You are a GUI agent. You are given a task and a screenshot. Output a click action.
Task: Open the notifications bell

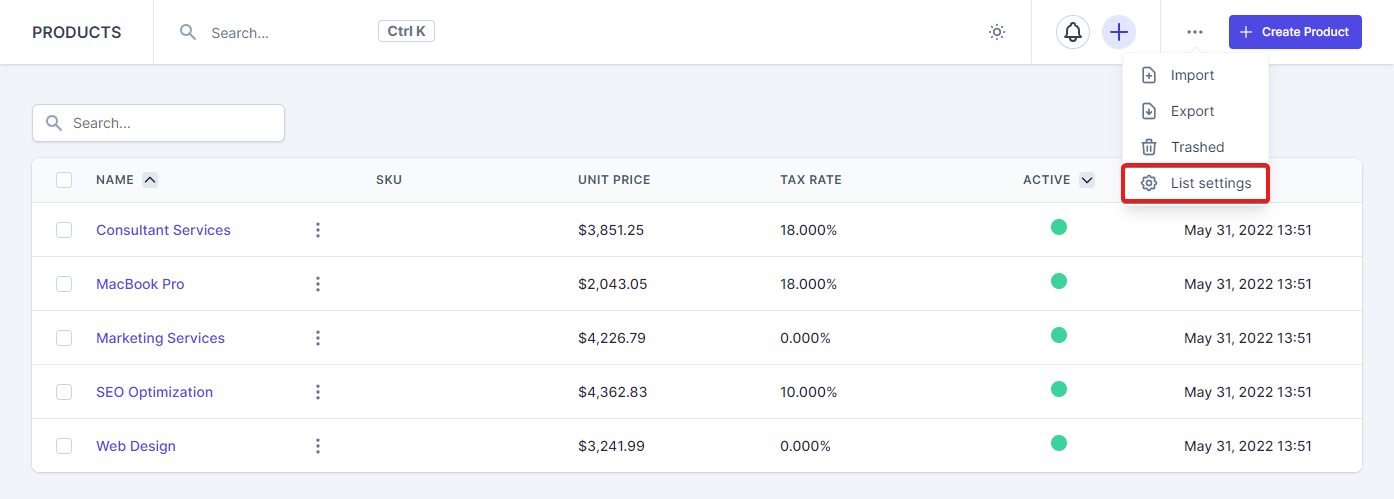point(1073,32)
